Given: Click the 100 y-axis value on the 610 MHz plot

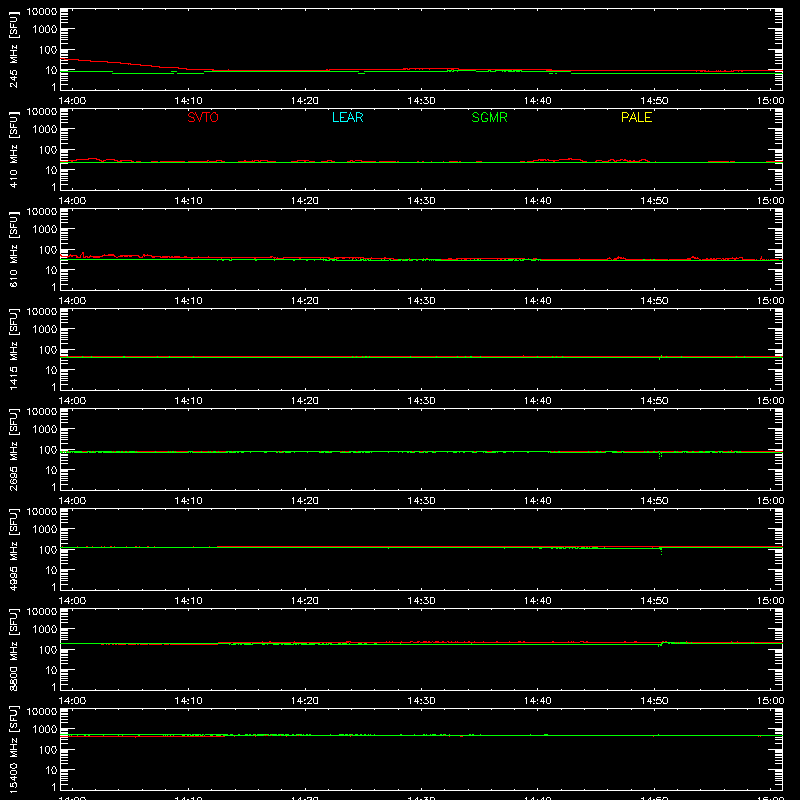Looking at the screenshot, I should coord(48,250).
